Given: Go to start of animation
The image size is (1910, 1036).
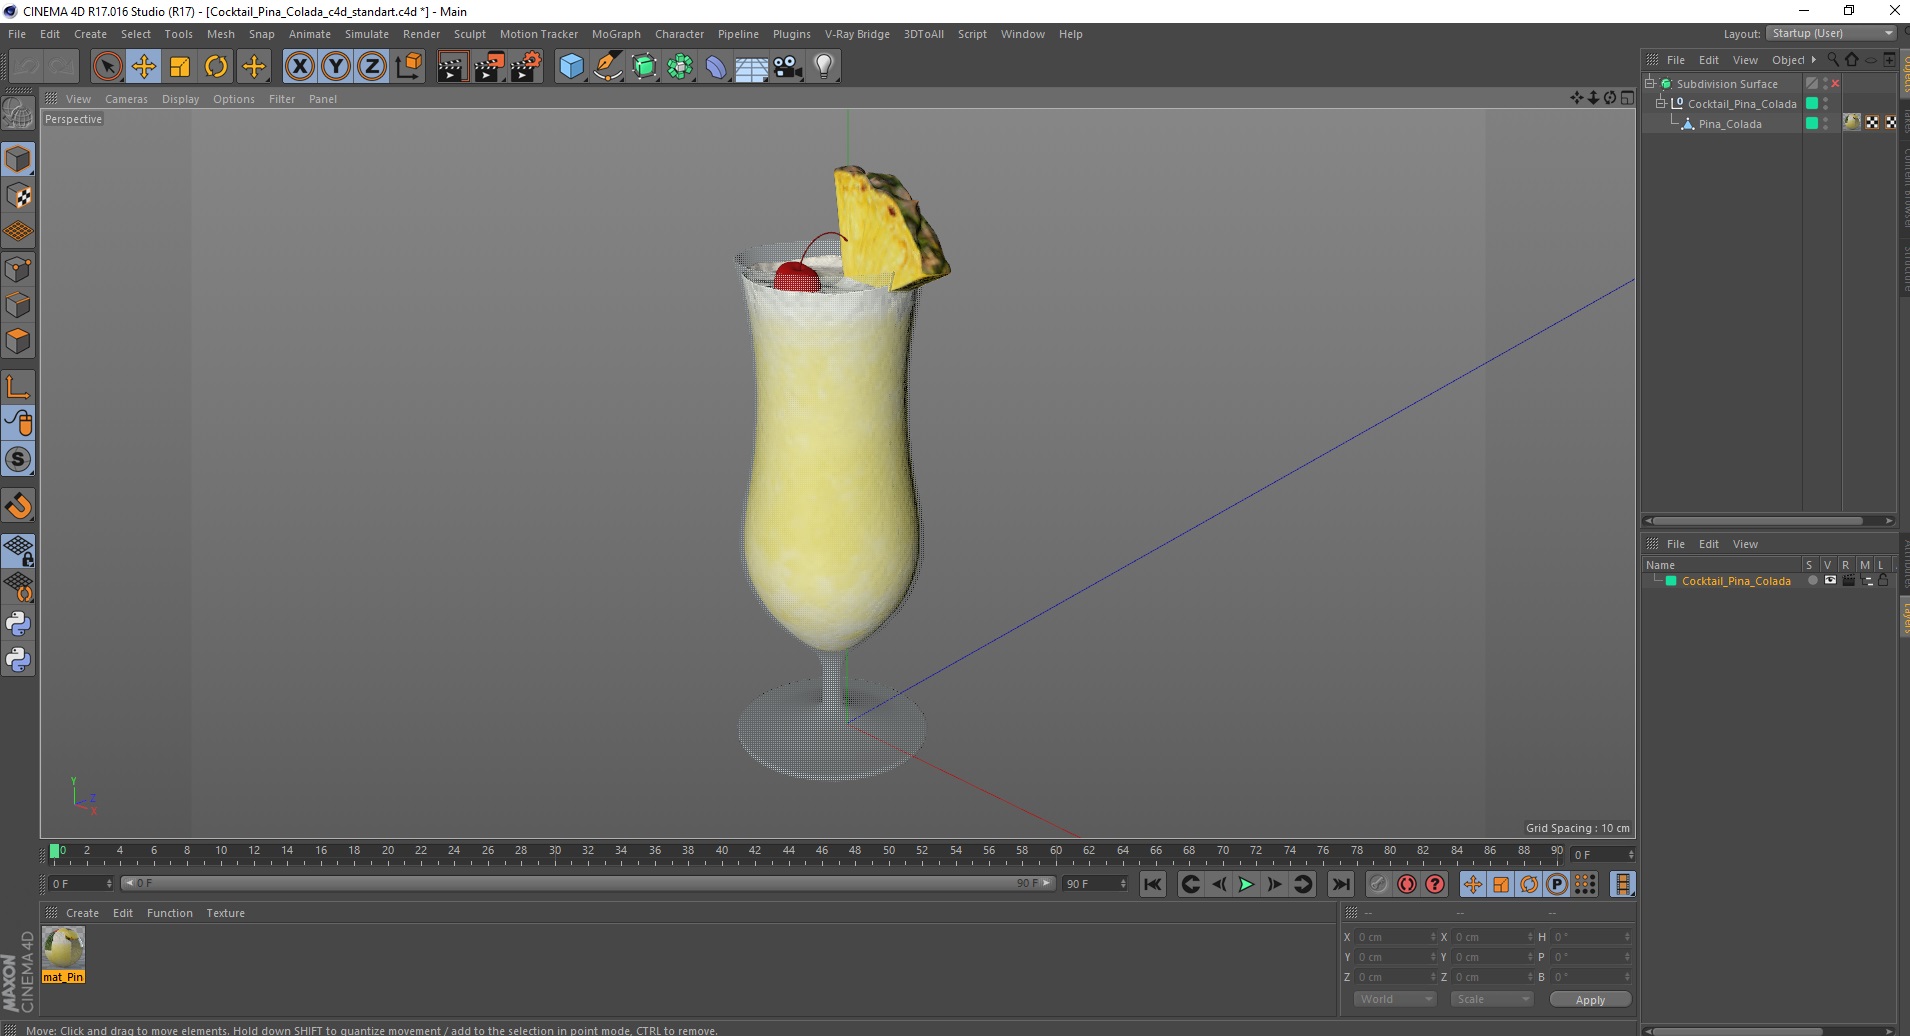Looking at the screenshot, I should (x=1152, y=884).
